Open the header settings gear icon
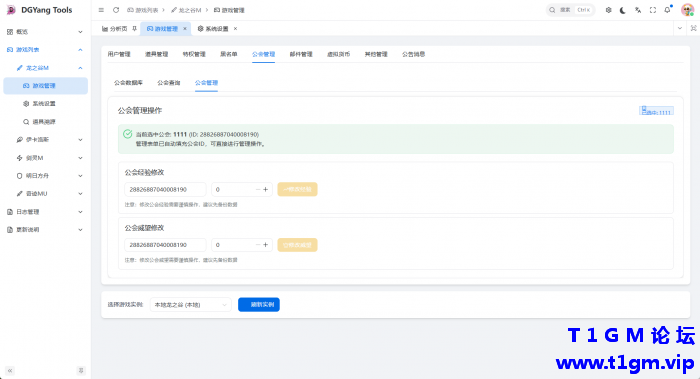Image resolution: width=700 pixels, height=379 pixels. click(x=608, y=10)
